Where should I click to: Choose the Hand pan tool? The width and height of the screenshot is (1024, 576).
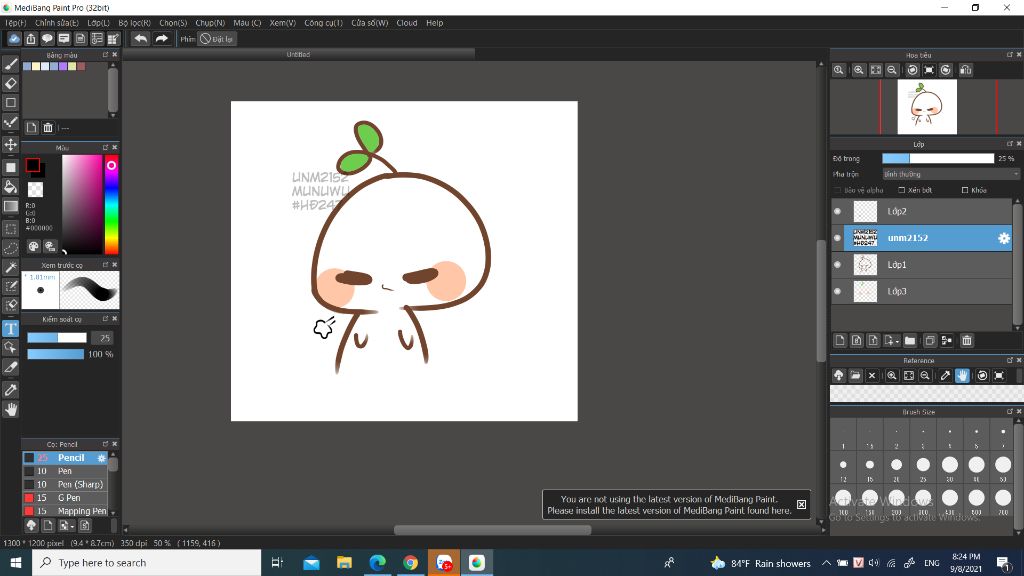11,410
